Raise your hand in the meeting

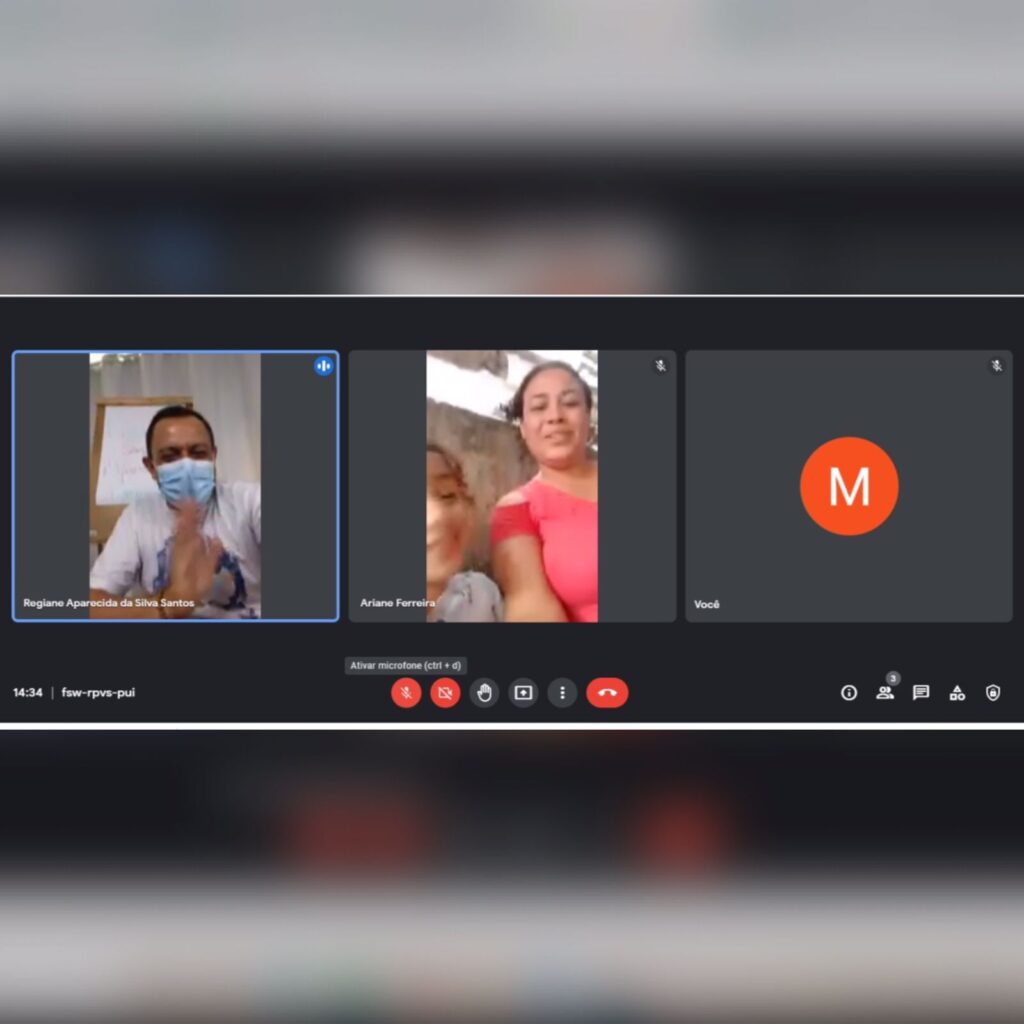coord(484,692)
